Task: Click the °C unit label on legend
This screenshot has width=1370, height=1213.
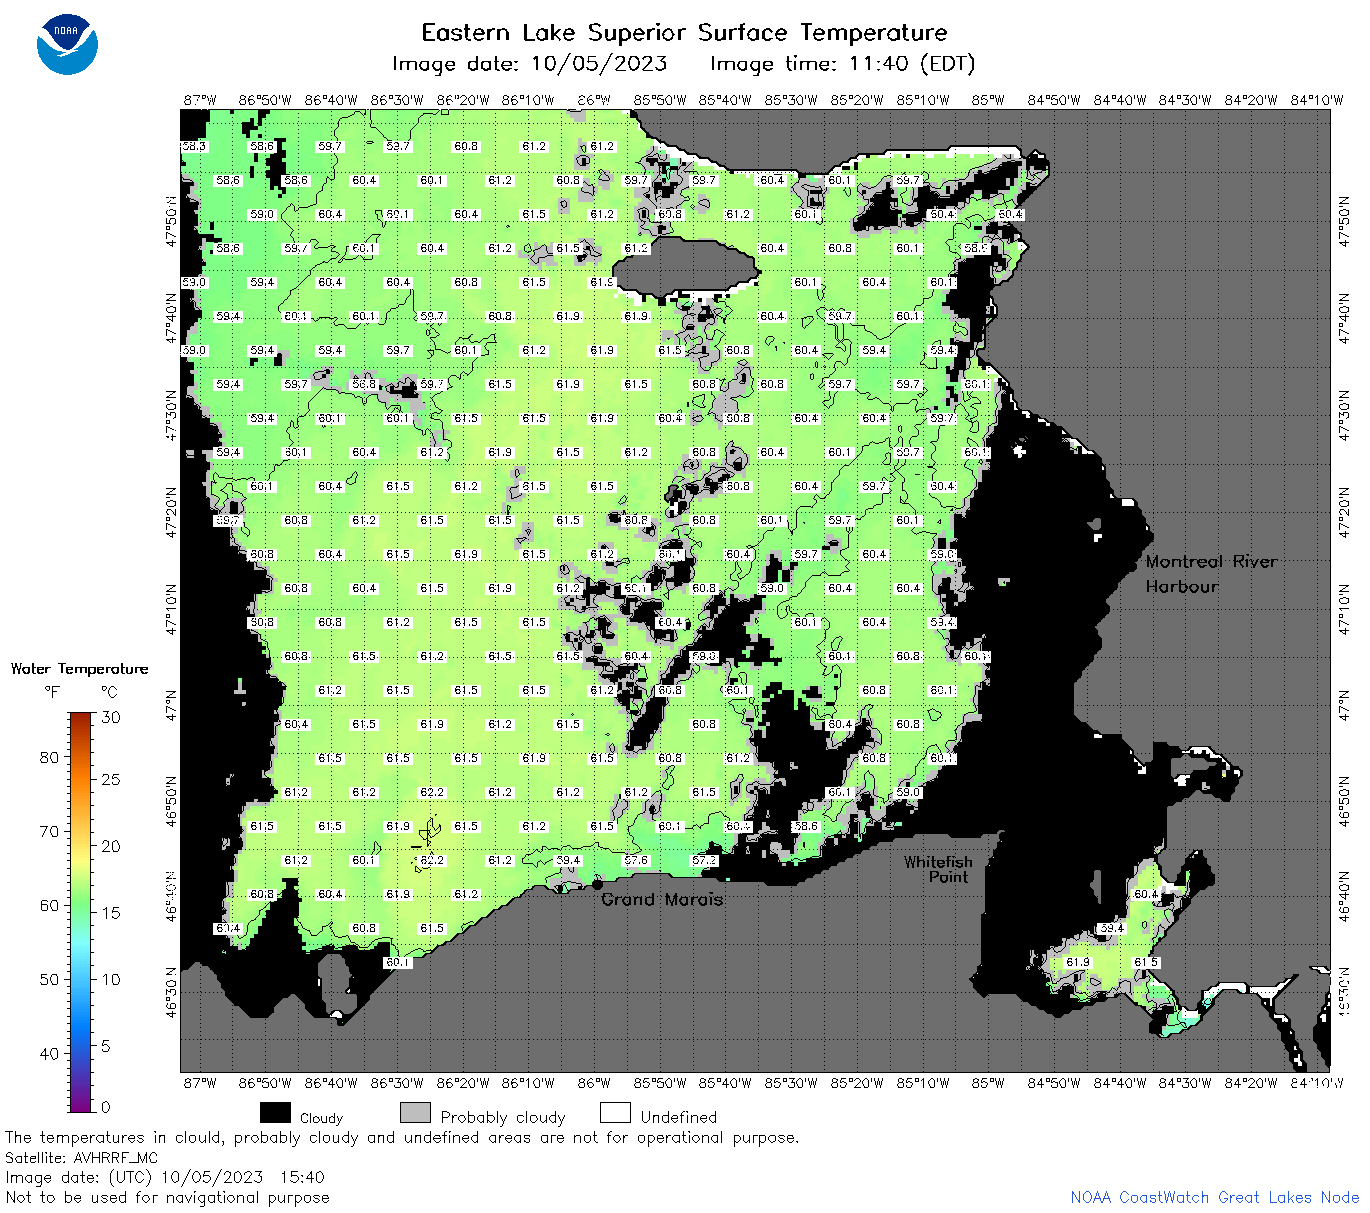Action: coord(109,692)
